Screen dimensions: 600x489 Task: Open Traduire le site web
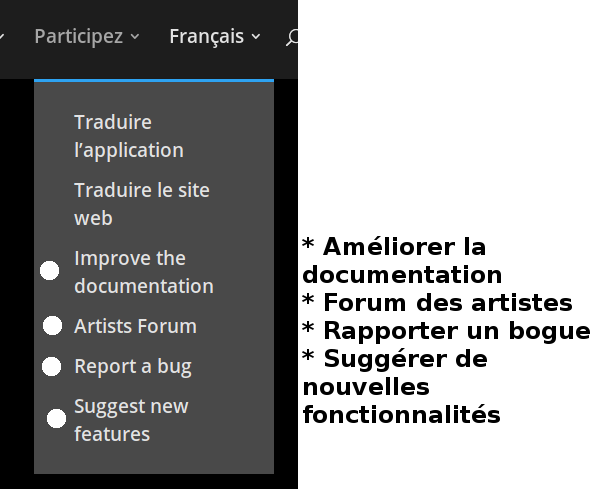[x=141, y=204]
